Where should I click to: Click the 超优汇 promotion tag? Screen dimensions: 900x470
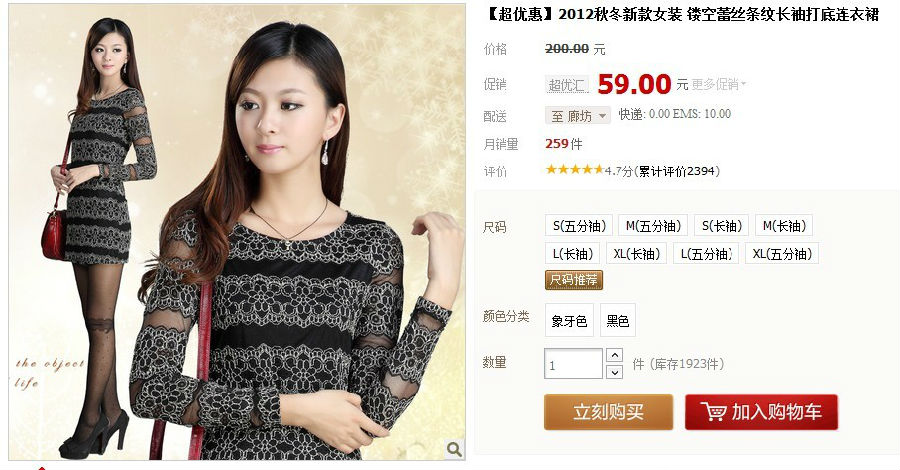(x=567, y=85)
